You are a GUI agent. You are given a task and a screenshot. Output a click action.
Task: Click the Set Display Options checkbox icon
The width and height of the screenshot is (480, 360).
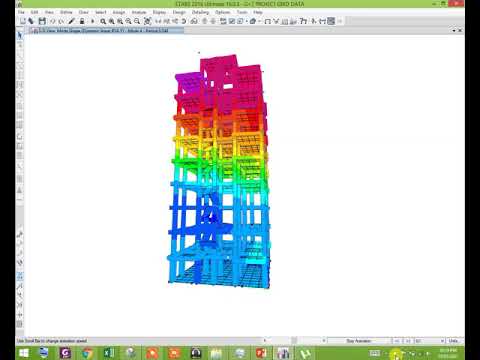pos(232,21)
